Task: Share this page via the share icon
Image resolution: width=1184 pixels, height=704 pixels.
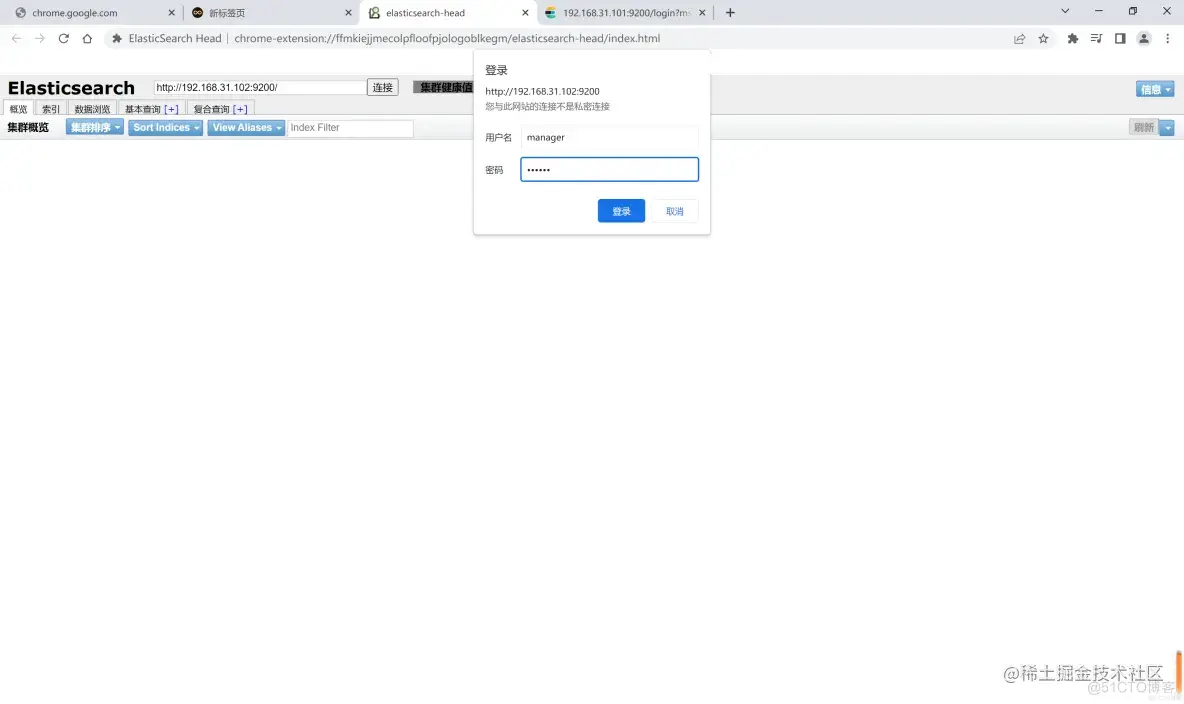Action: 1019,39
